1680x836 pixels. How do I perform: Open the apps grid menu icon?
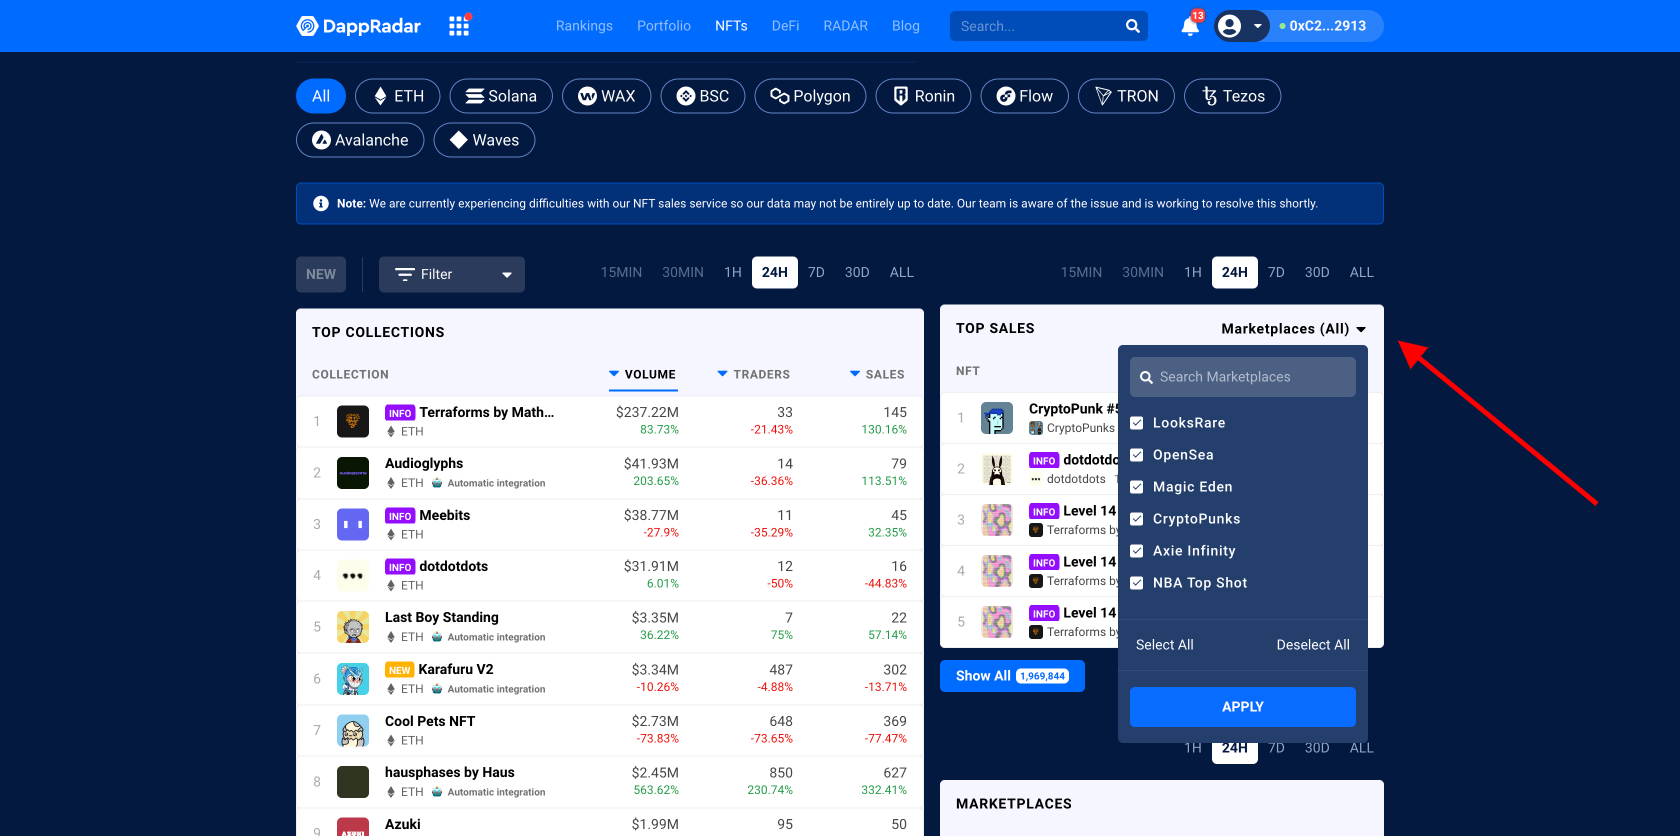tap(459, 25)
